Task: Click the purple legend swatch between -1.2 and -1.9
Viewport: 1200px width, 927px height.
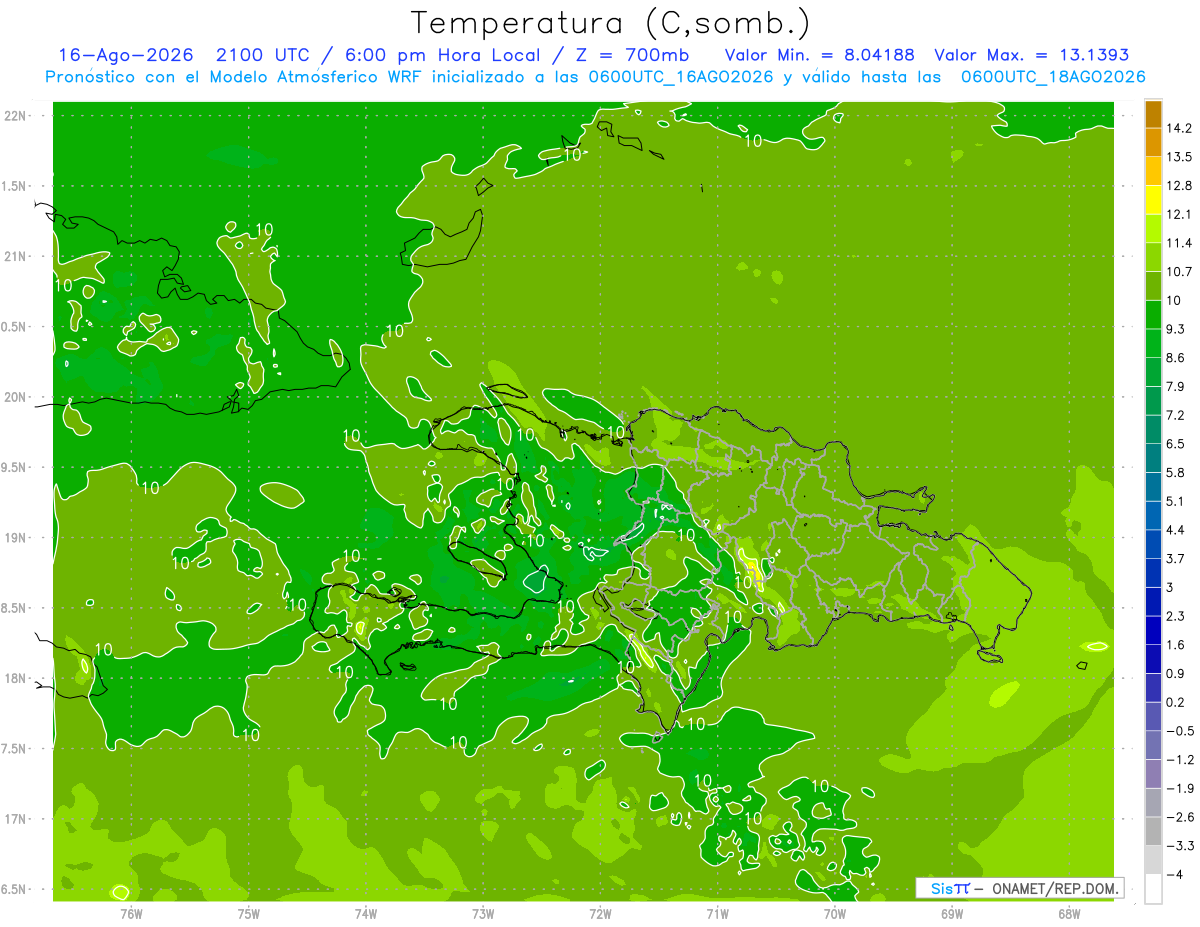Action: click(1153, 774)
